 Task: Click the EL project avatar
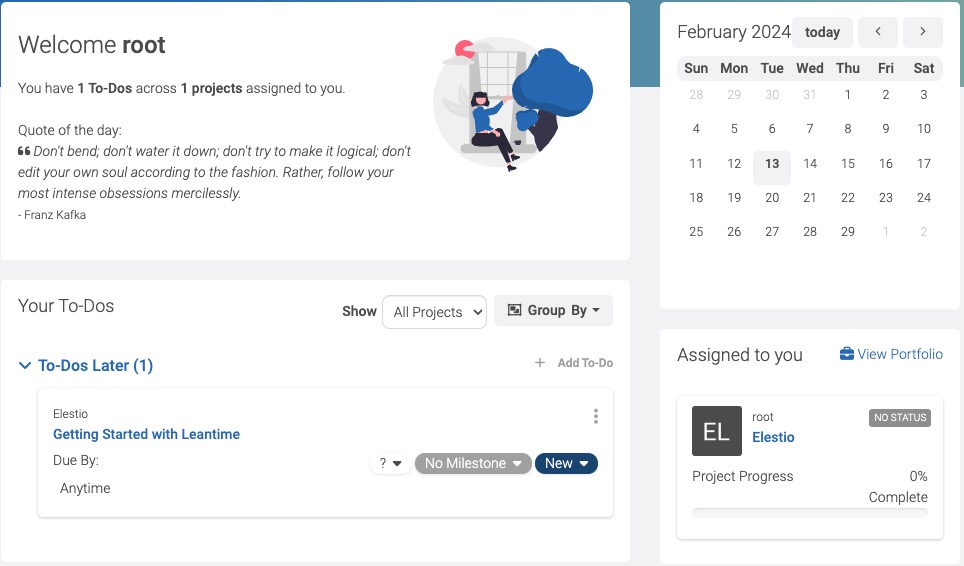(x=716, y=431)
